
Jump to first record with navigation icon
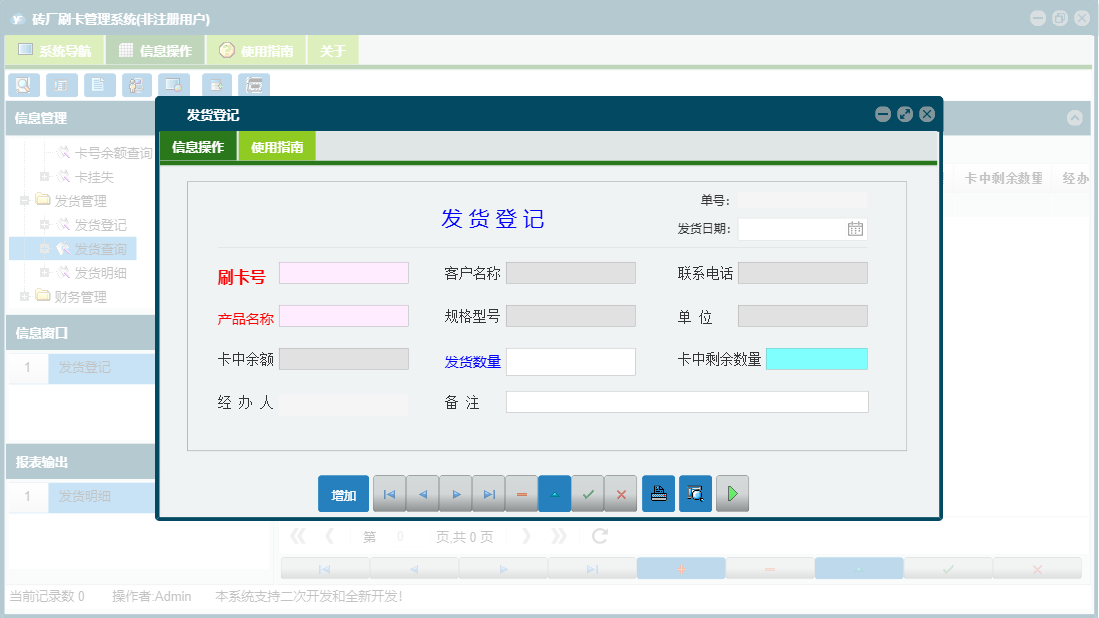click(x=389, y=493)
